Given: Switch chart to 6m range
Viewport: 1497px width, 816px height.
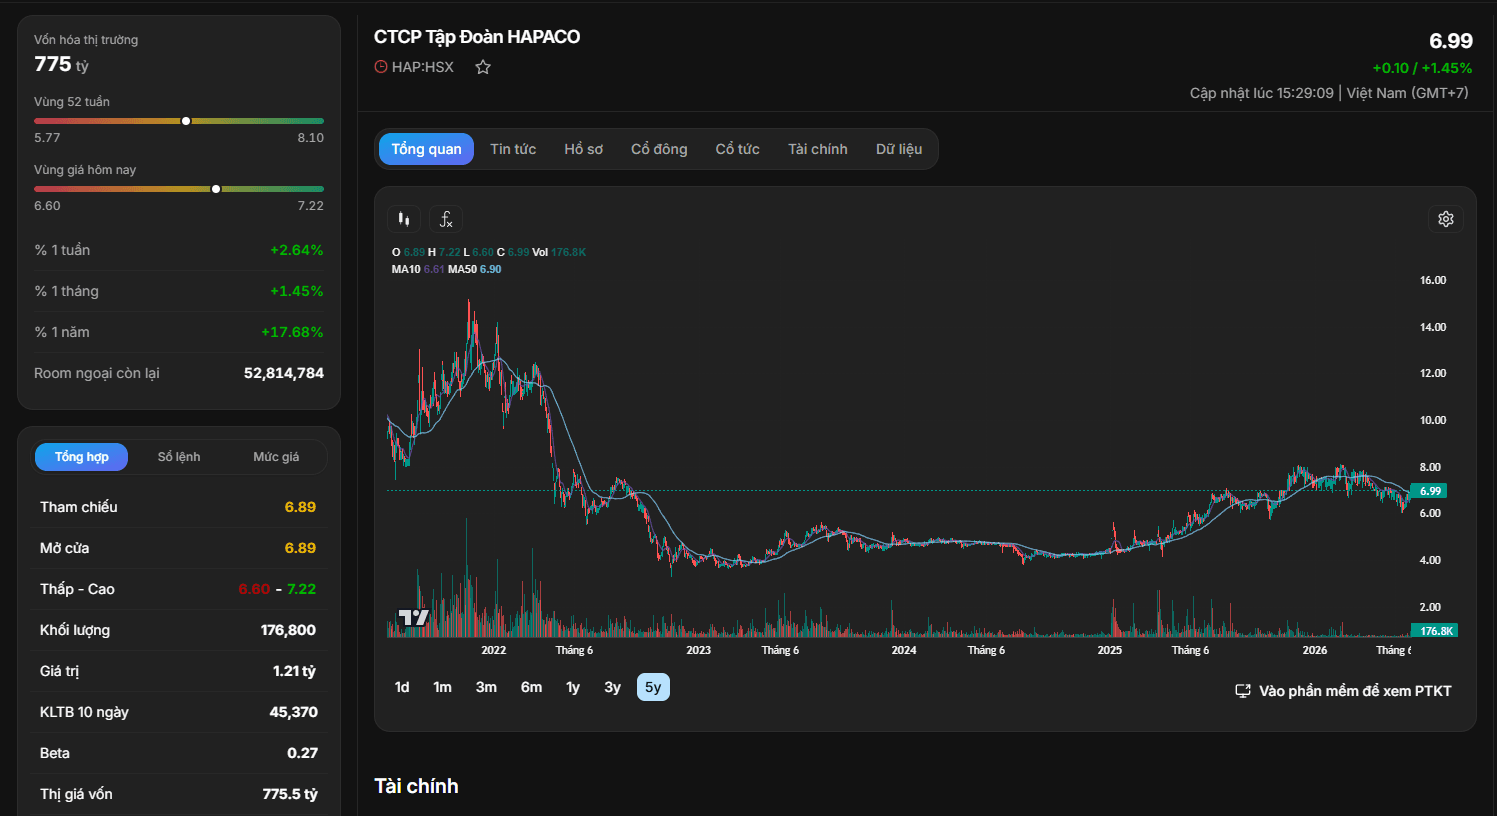Looking at the screenshot, I should [531, 687].
